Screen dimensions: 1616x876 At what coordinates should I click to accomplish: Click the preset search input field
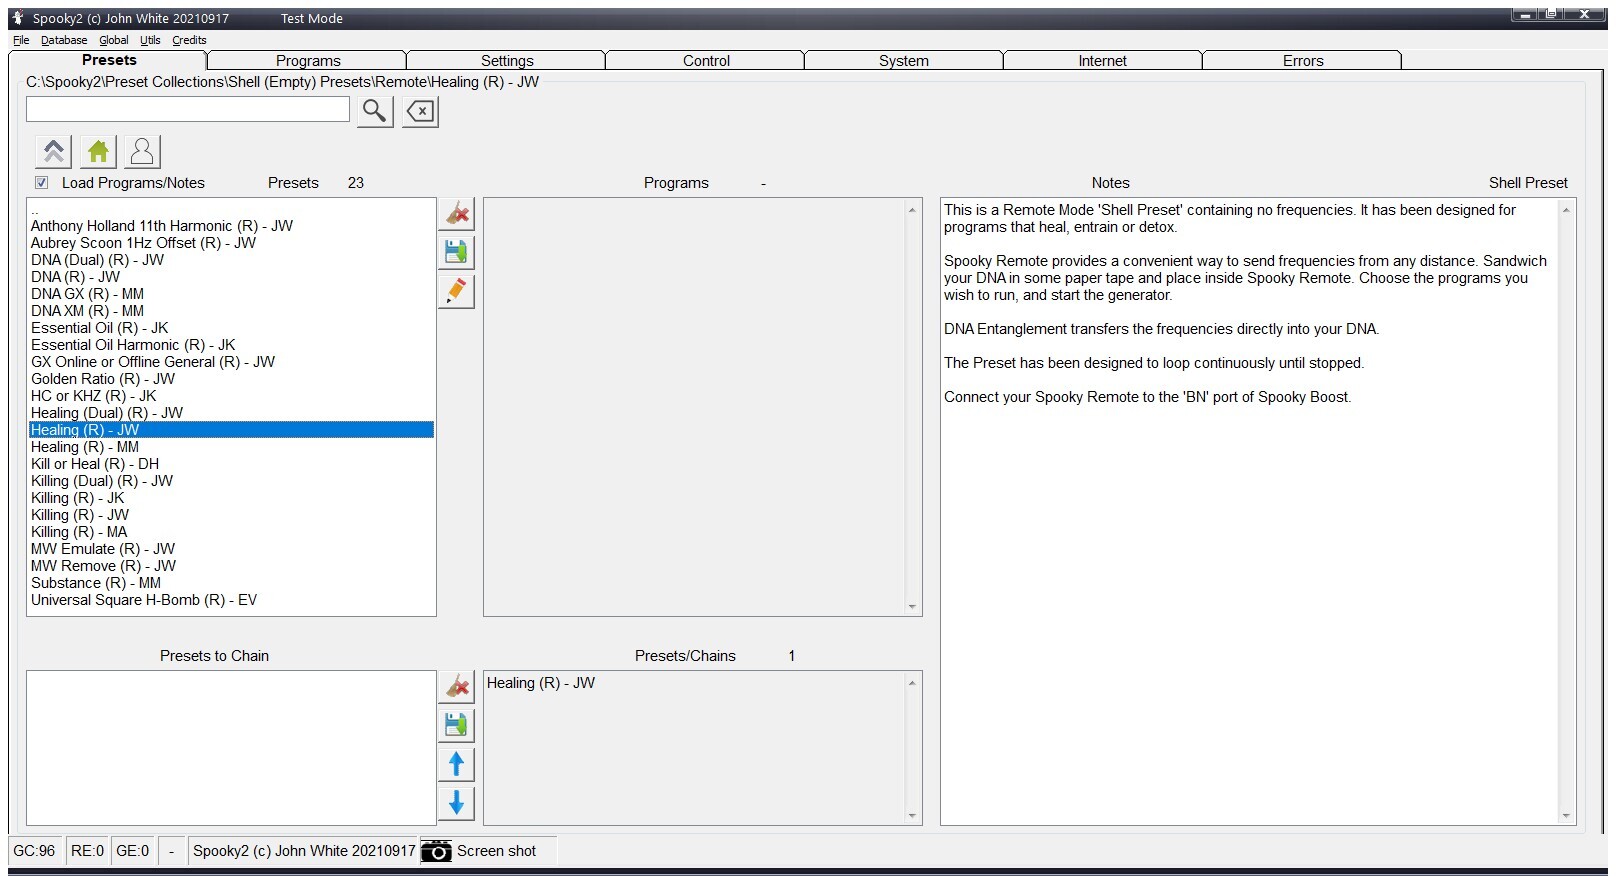(188, 110)
